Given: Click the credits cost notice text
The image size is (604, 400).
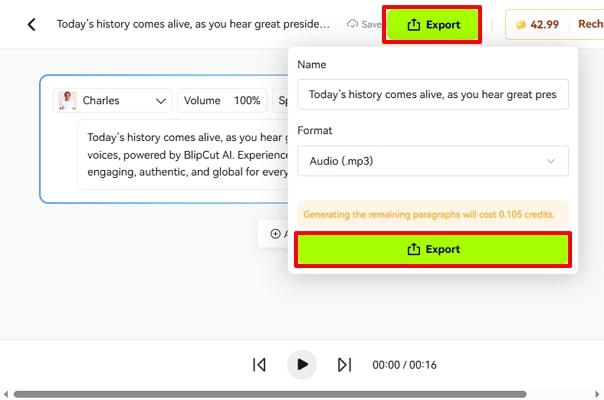Looking at the screenshot, I should pyautogui.click(x=429, y=215).
